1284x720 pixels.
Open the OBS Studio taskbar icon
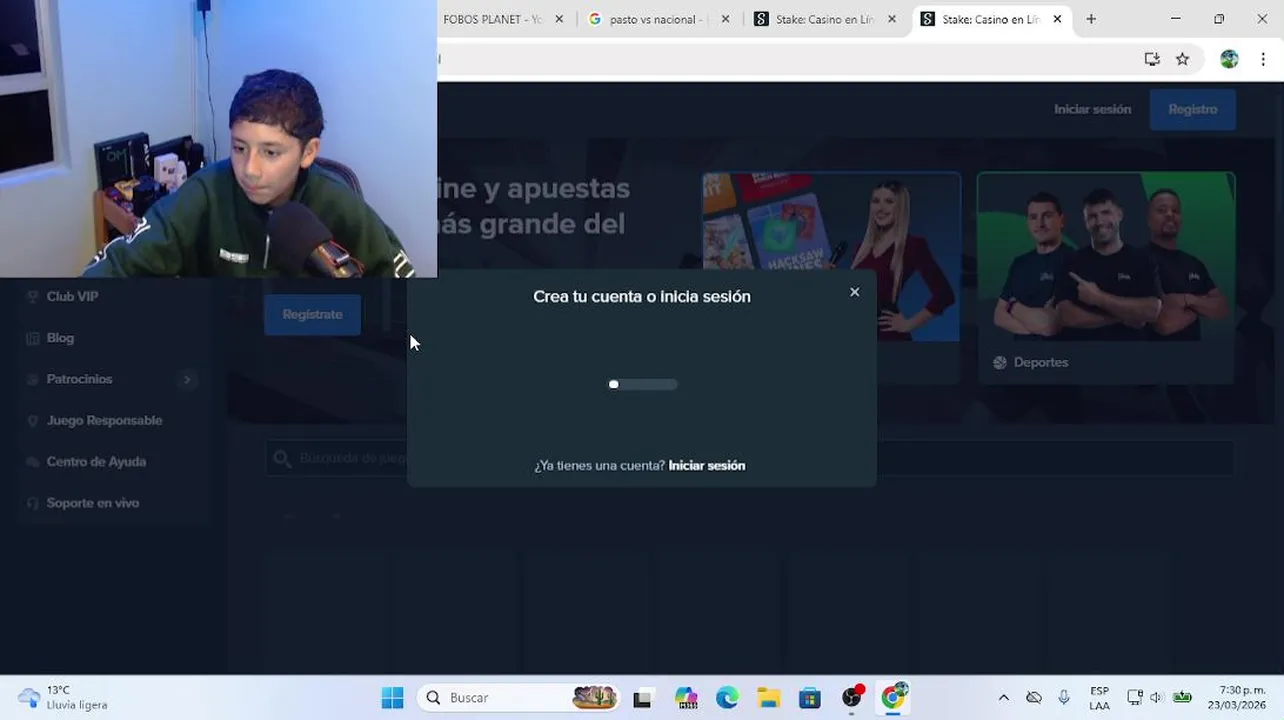point(852,697)
